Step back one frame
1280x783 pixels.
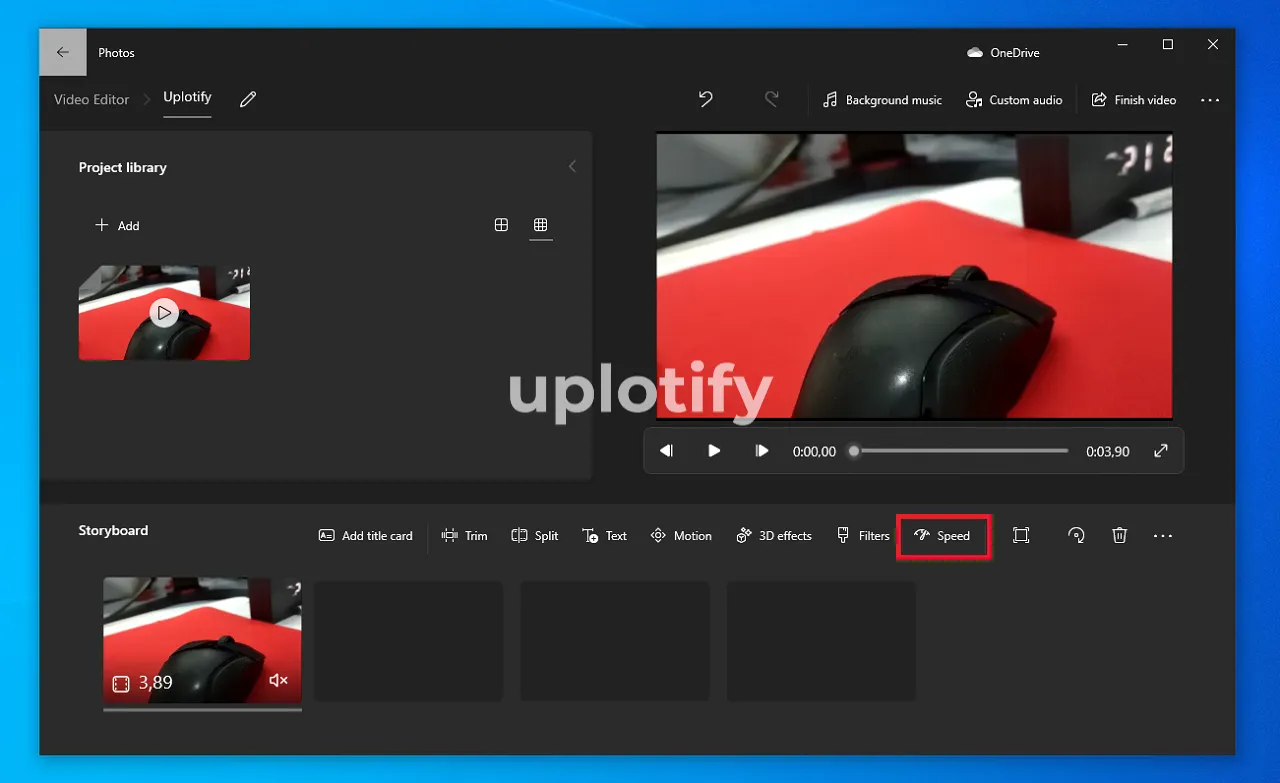pyautogui.click(x=666, y=451)
